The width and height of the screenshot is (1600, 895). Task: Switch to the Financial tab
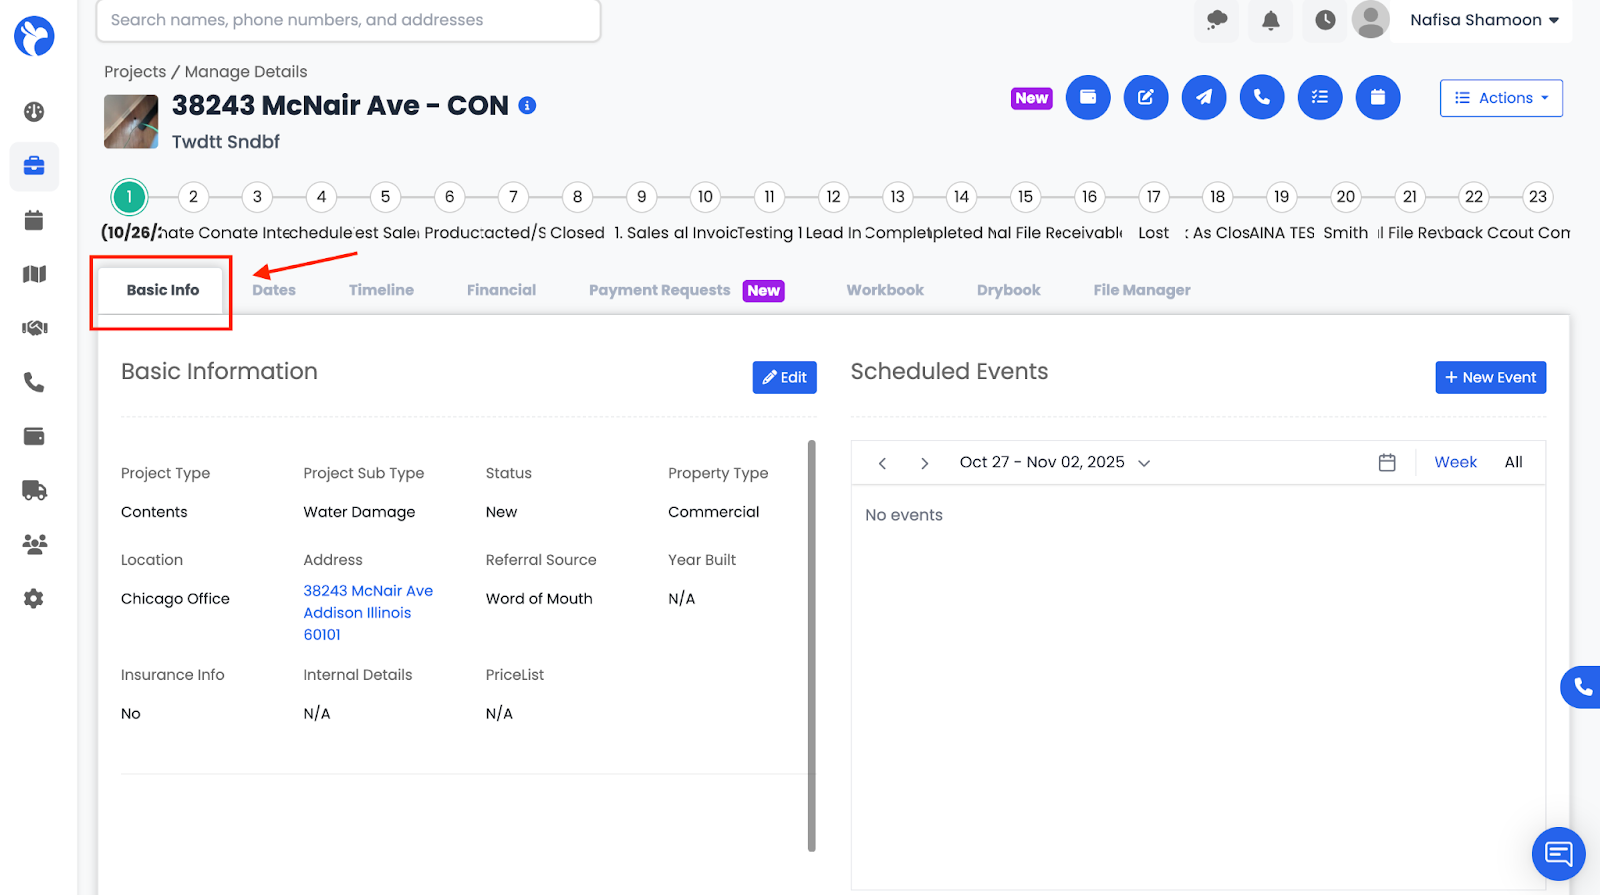tap(501, 290)
